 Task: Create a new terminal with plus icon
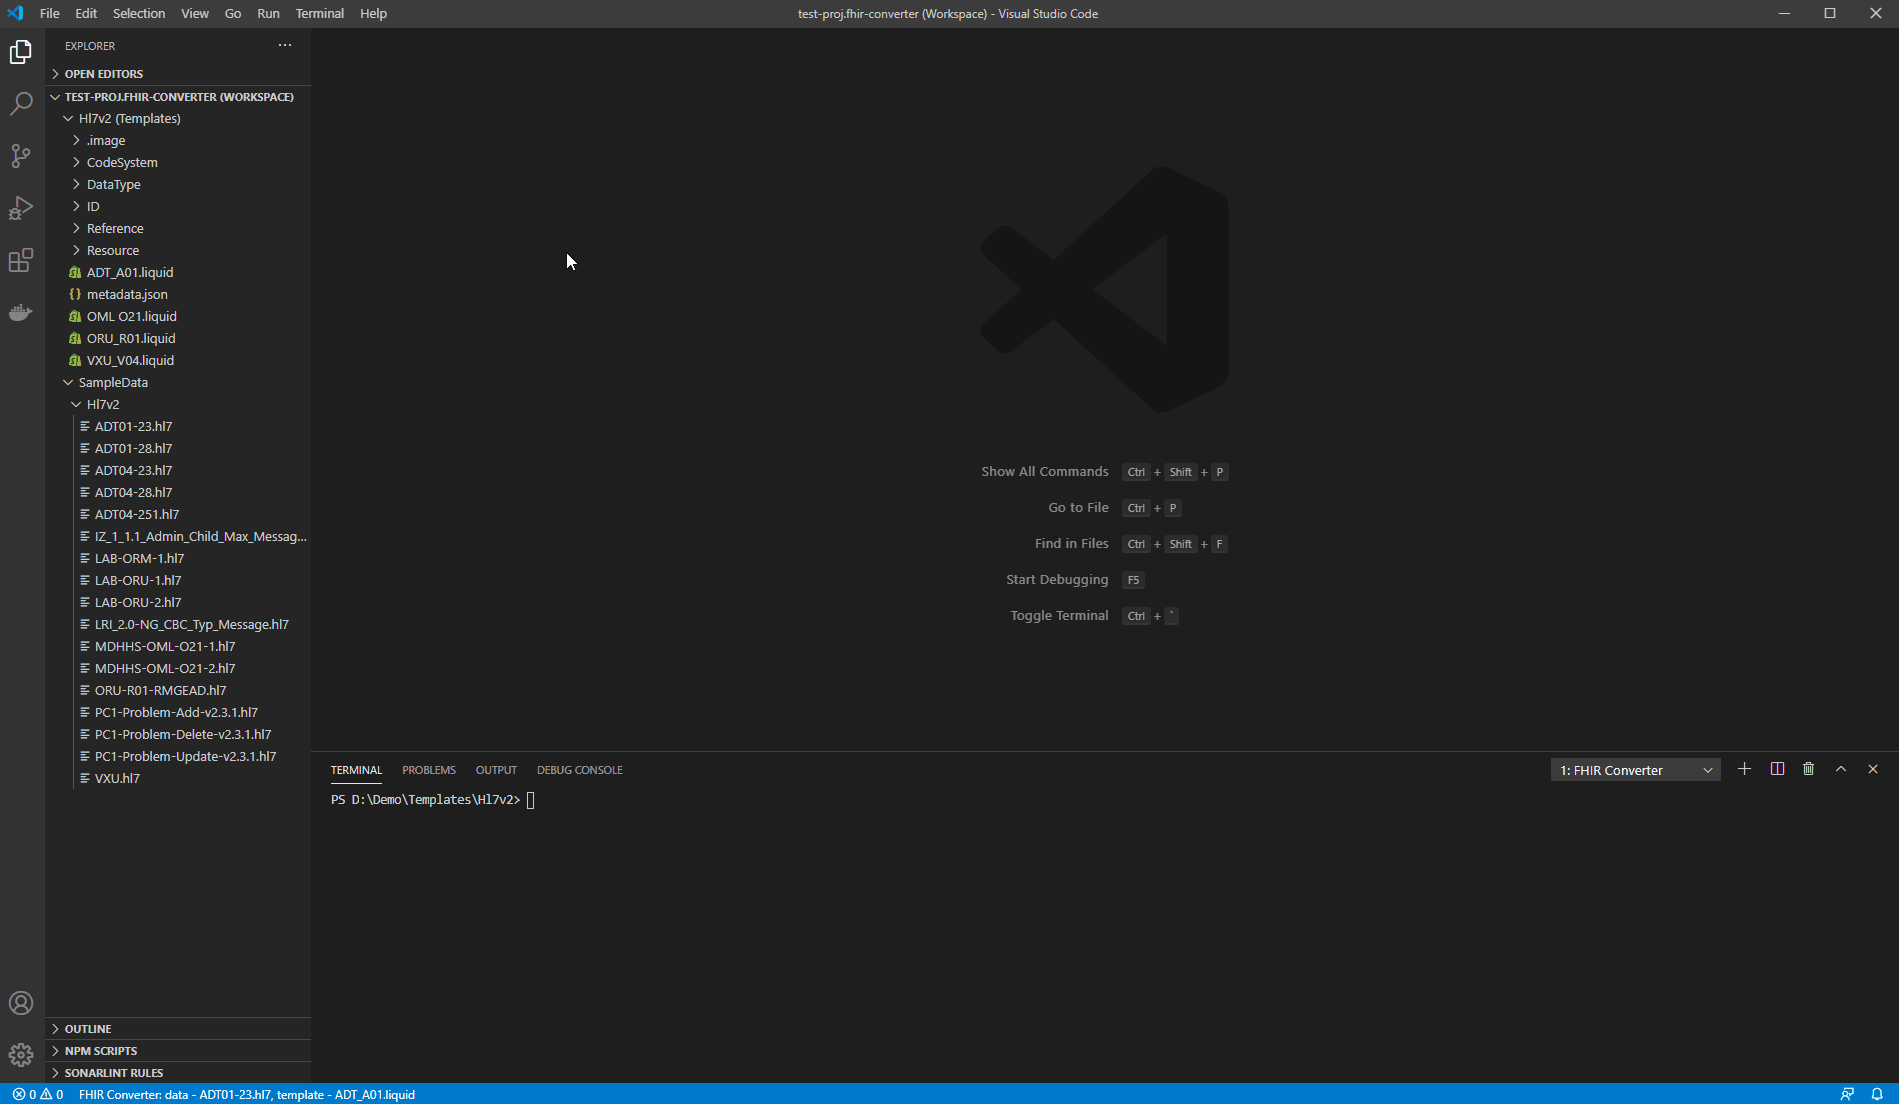click(x=1744, y=769)
